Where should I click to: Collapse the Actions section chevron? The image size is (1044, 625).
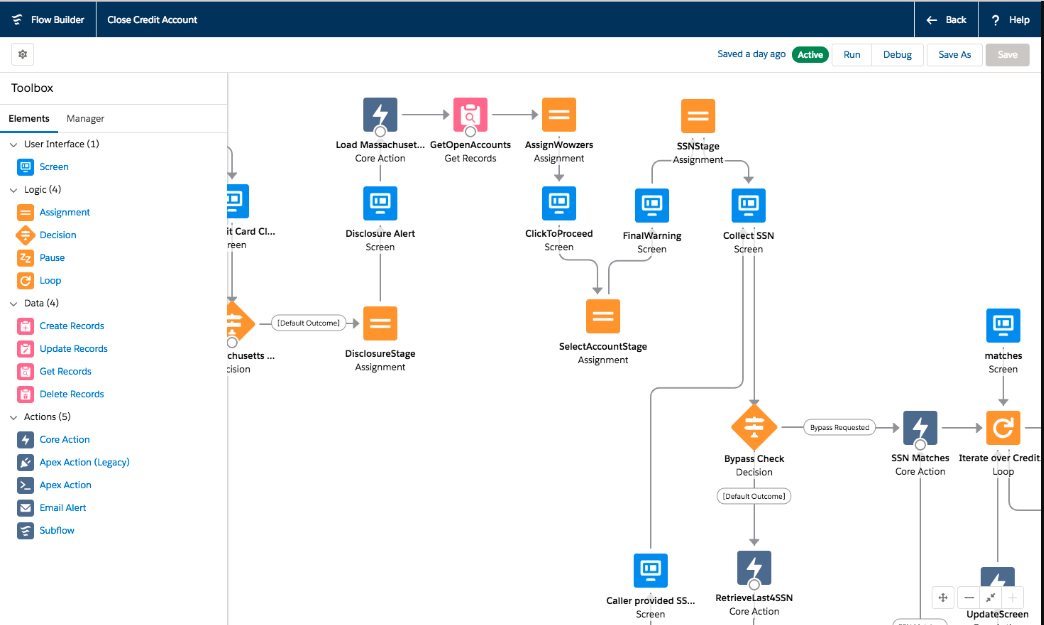pos(14,417)
